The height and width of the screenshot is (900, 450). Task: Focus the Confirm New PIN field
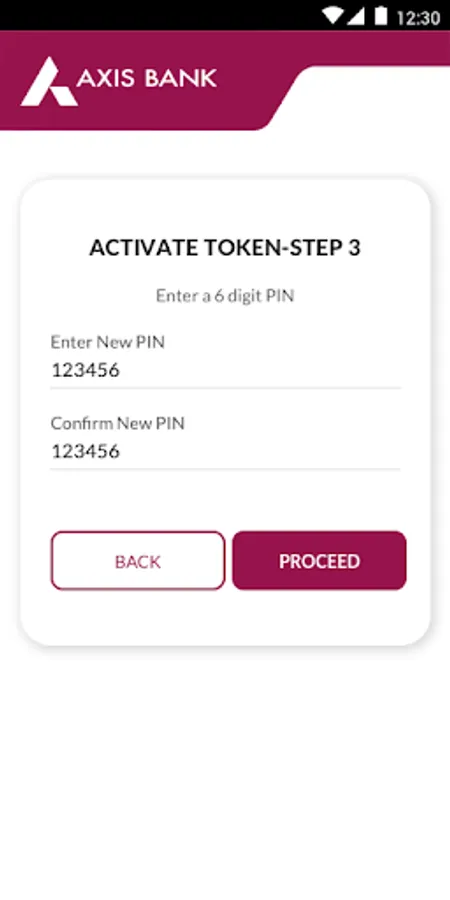[x=225, y=452]
